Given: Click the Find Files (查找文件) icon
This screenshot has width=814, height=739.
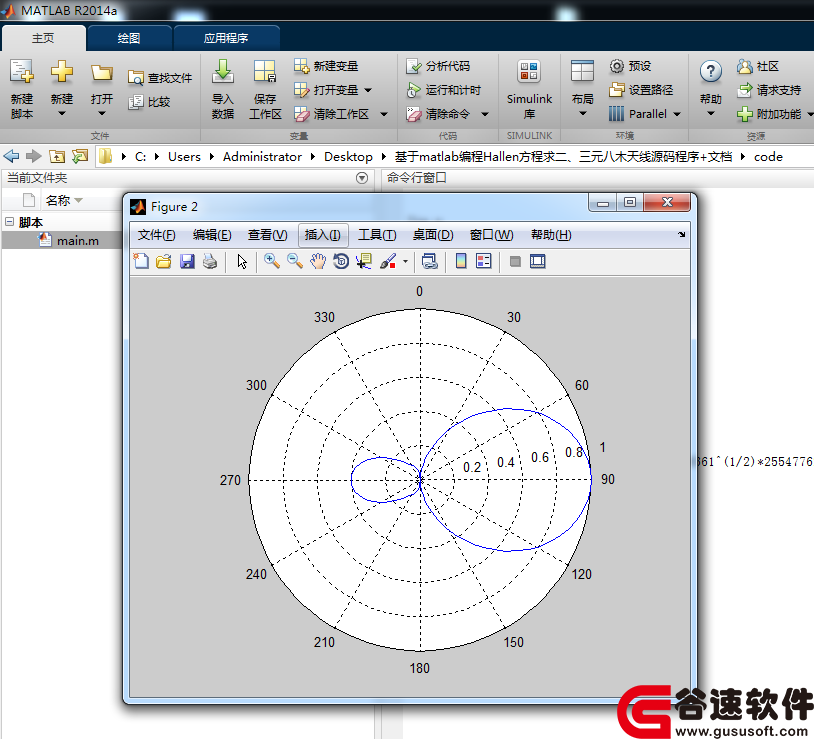Looking at the screenshot, I should pyautogui.click(x=135, y=78).
